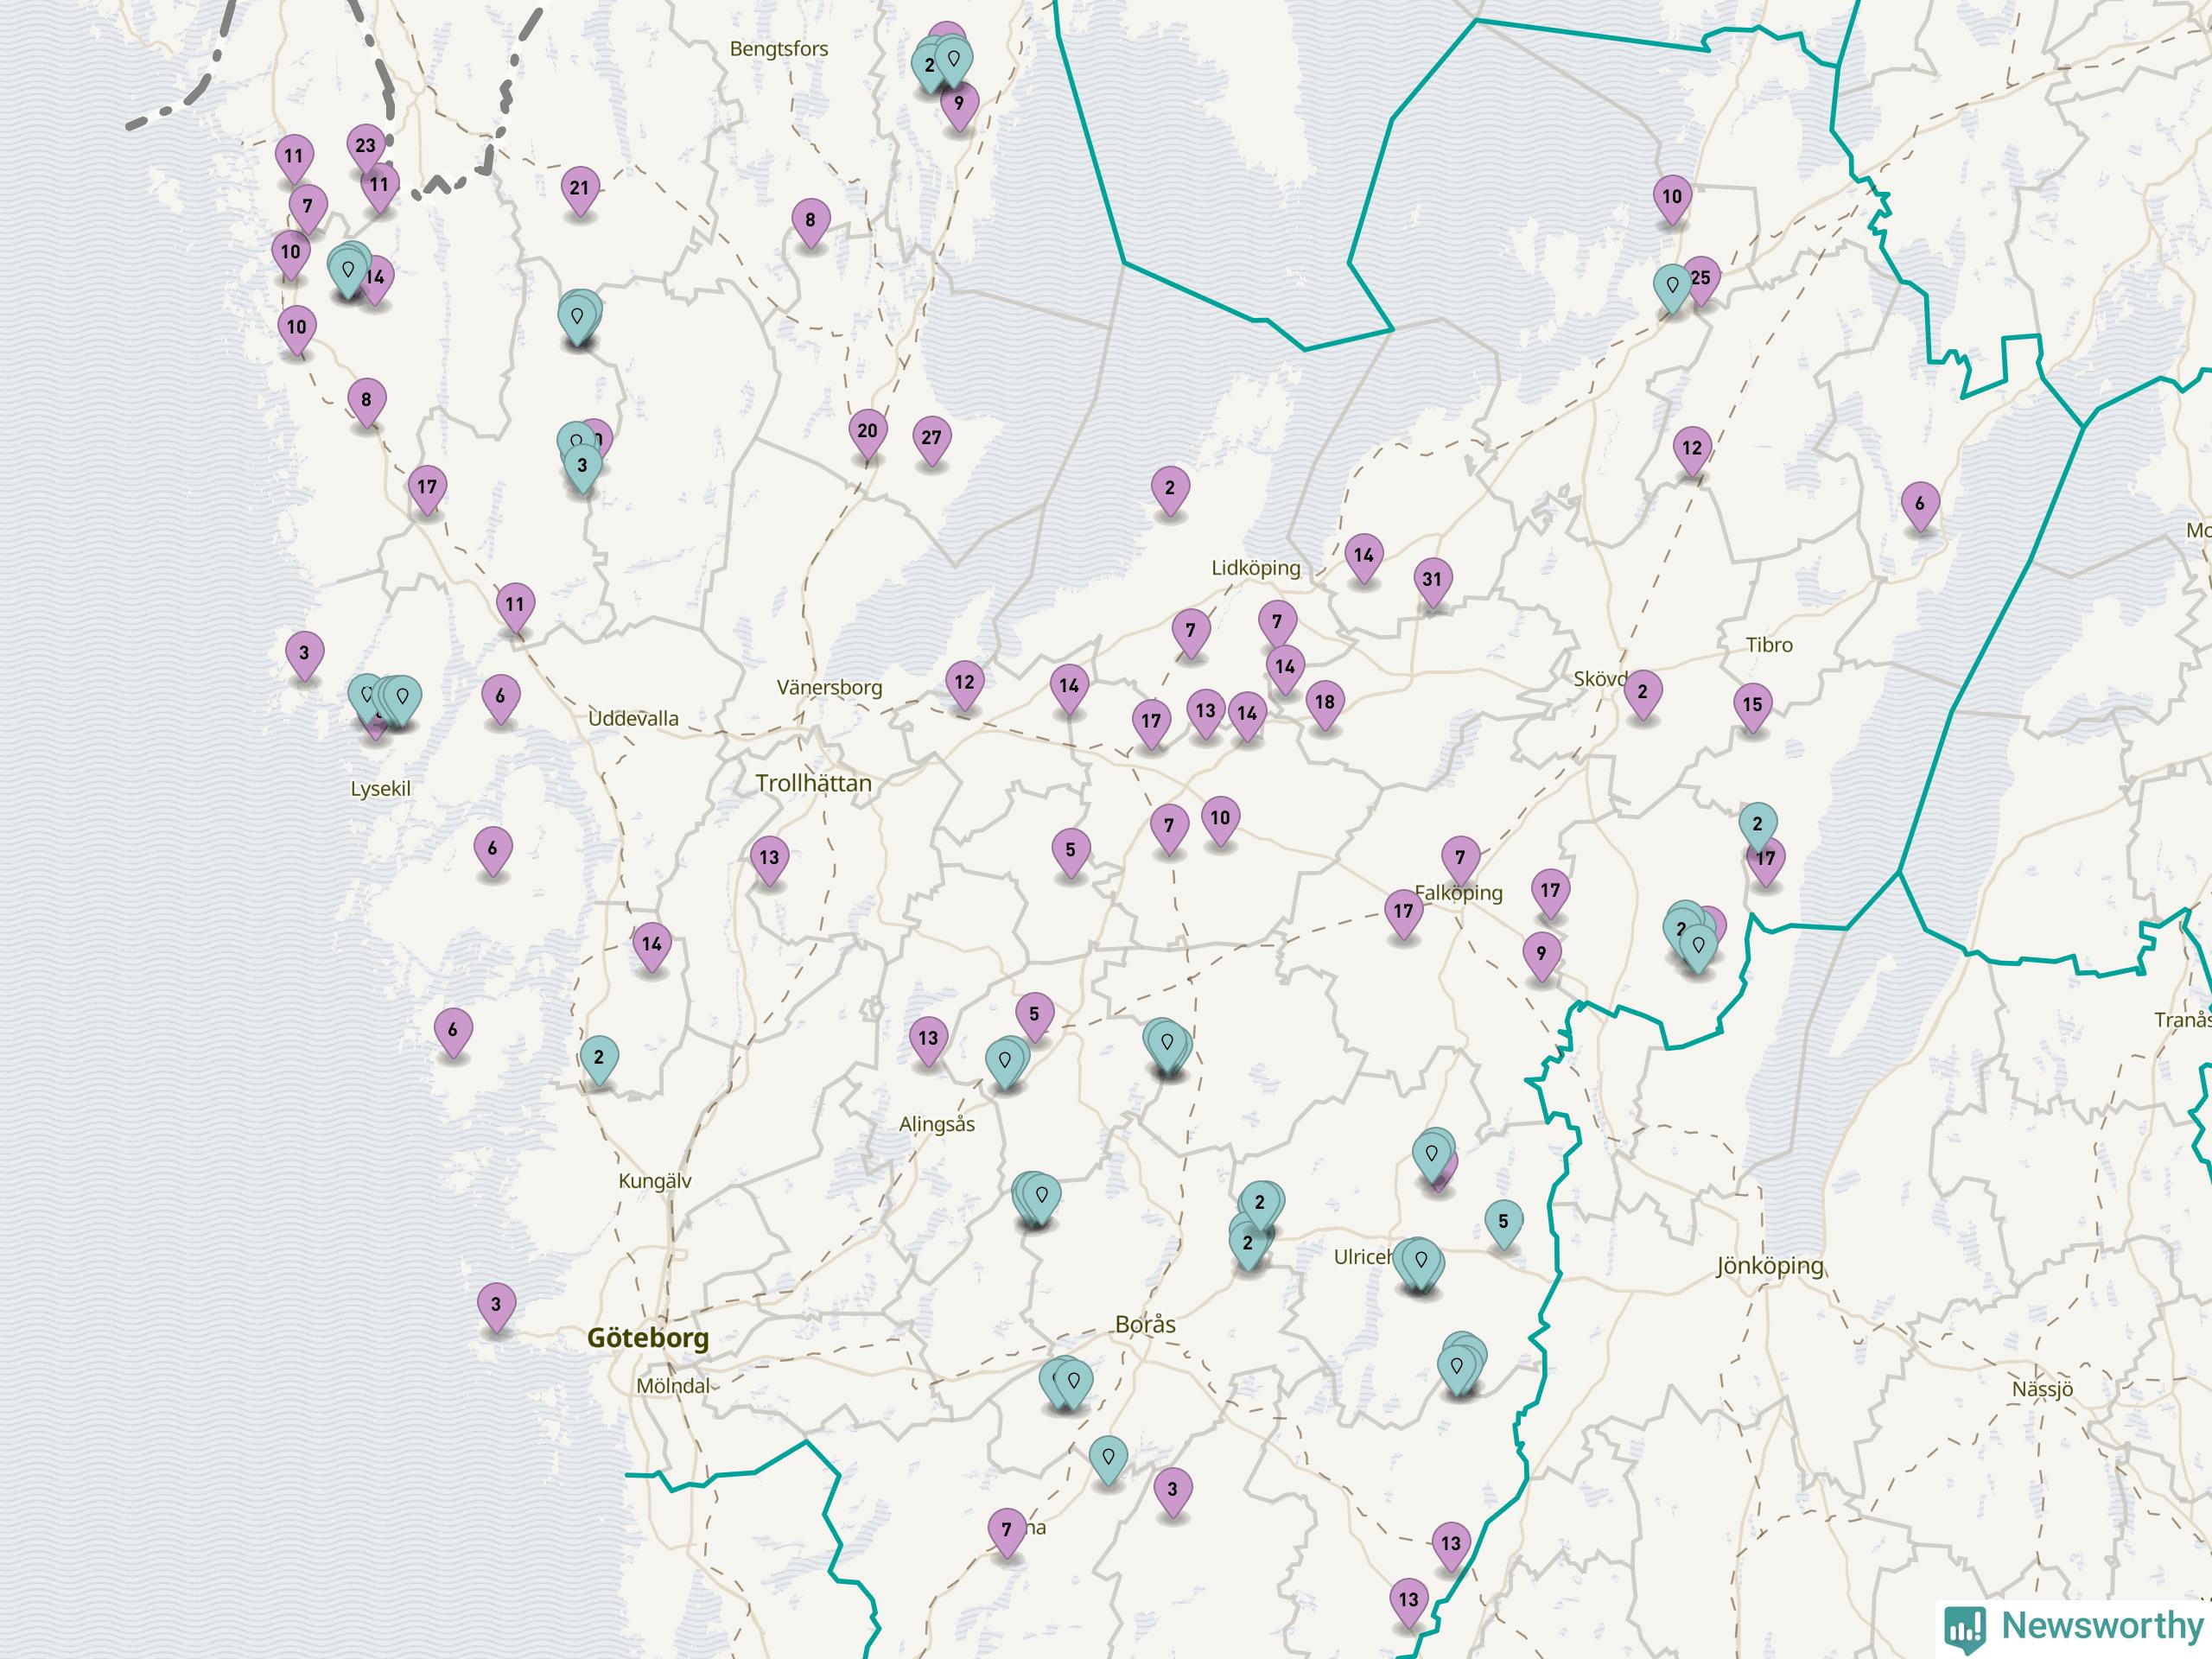Select the single teal marker south of Borås
The image size is (2212, 1659).
pyautogui.click(x=1108, y=1459)
